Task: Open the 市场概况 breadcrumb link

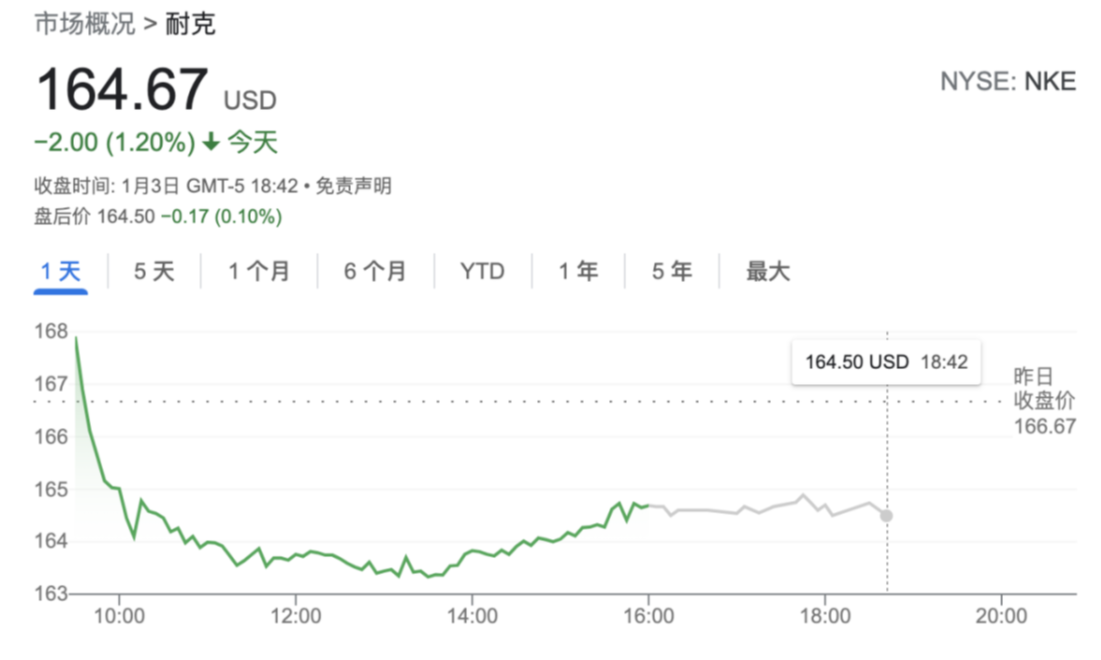Action: (84, 24)
